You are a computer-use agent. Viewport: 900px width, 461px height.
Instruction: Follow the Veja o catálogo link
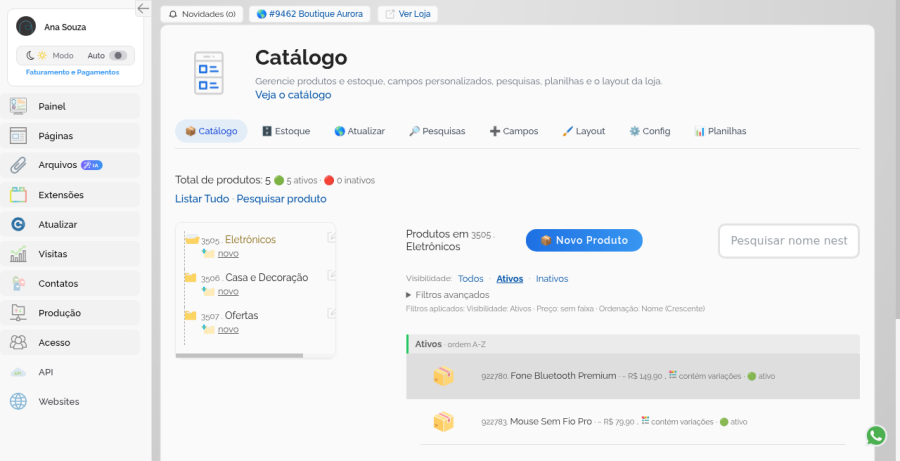(x=293, y=95)
